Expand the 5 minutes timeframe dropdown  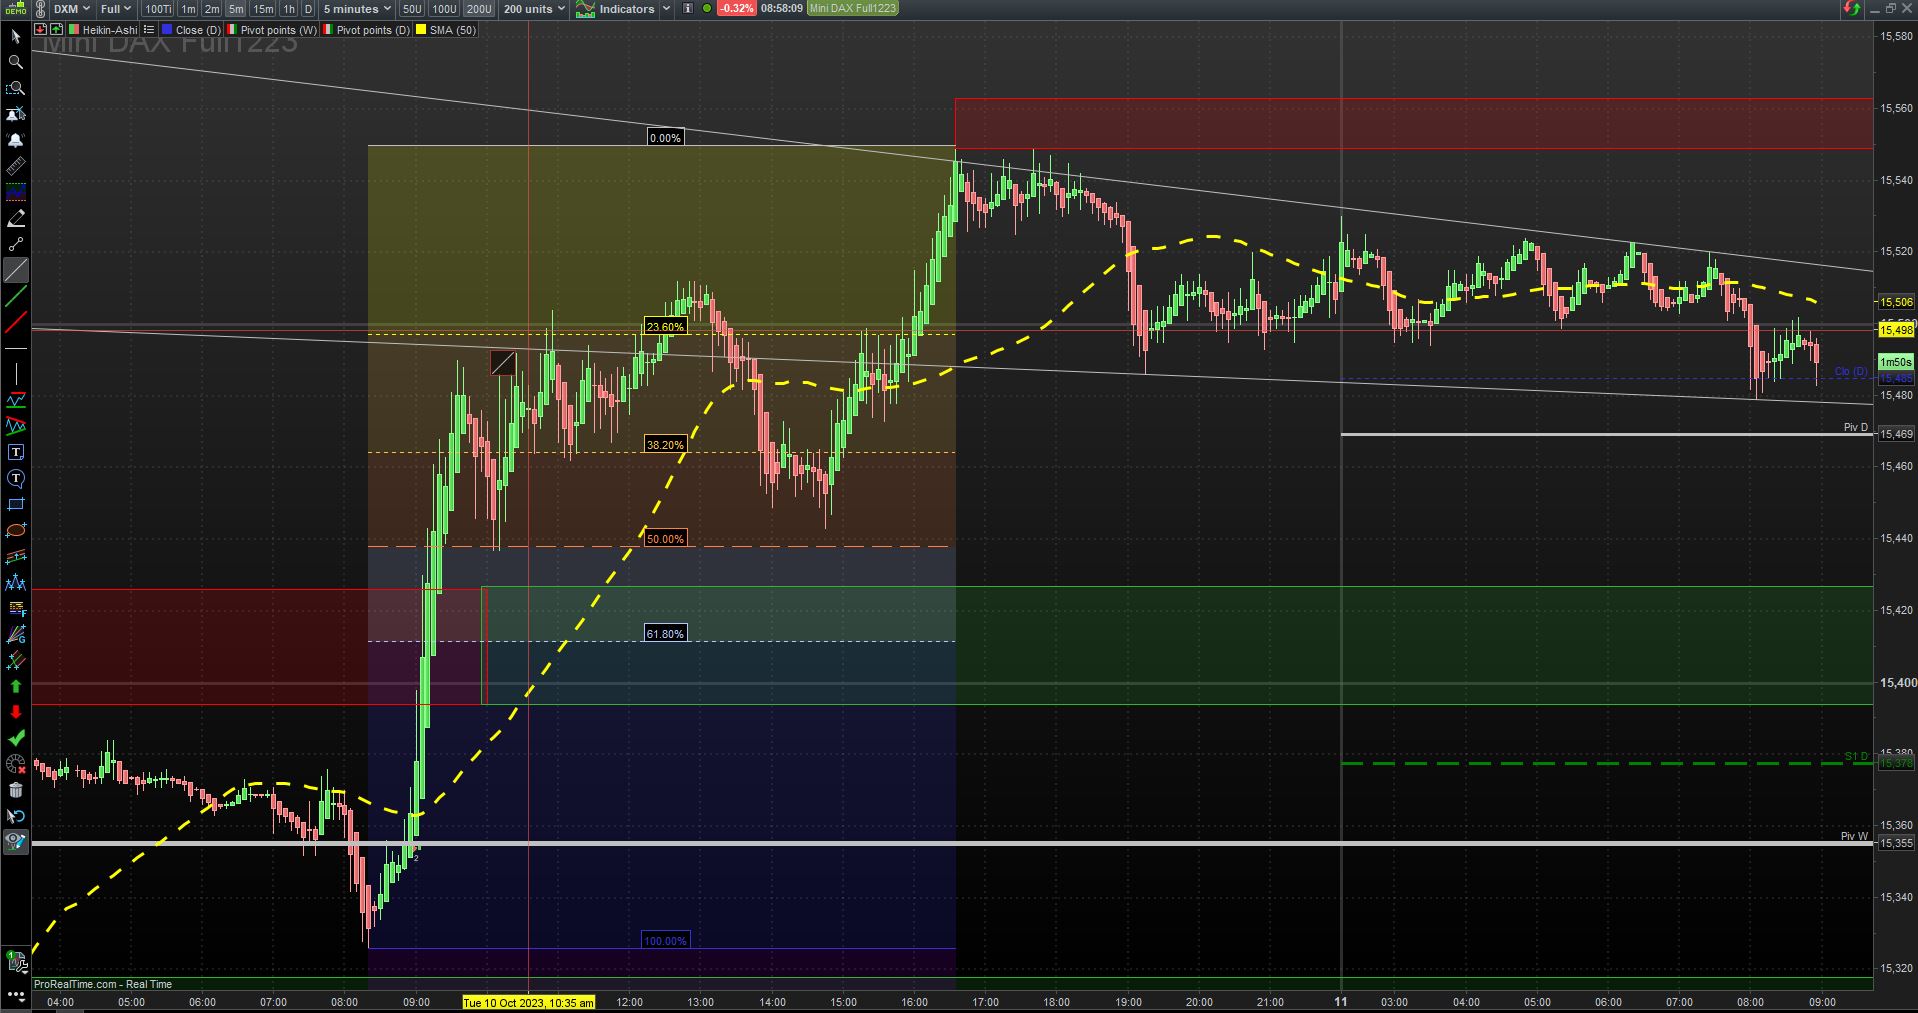[x=357, y=9]
